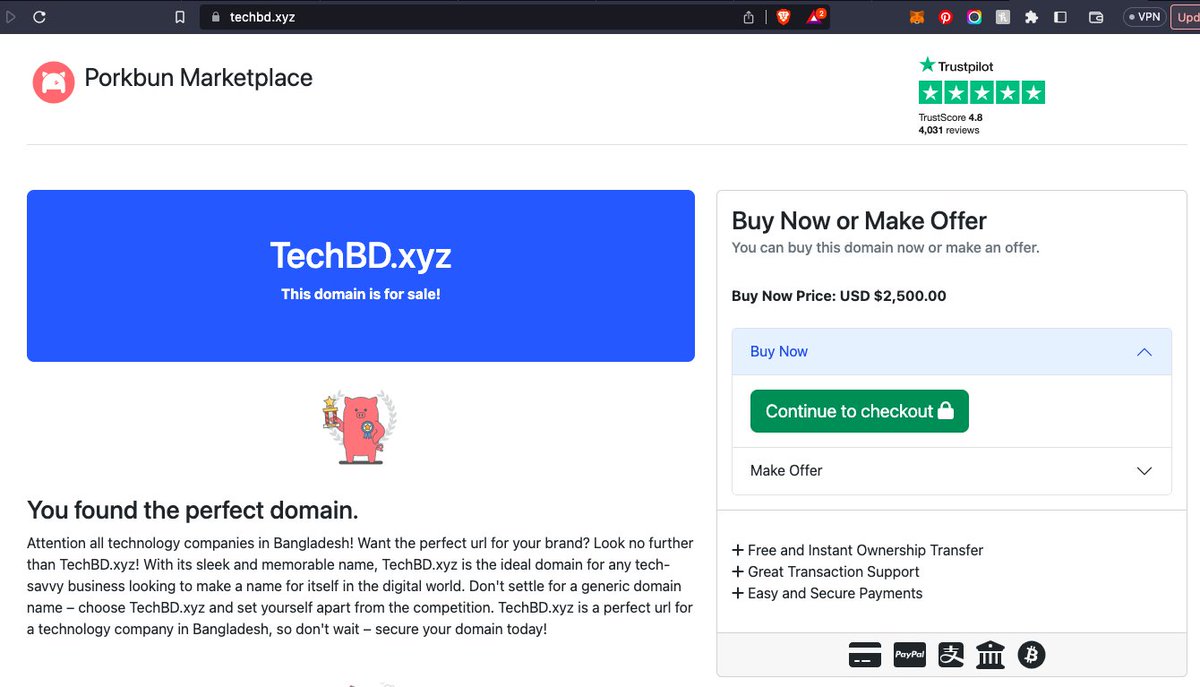
Task: Click the PayPal payment icon
Action: point(909,655)
